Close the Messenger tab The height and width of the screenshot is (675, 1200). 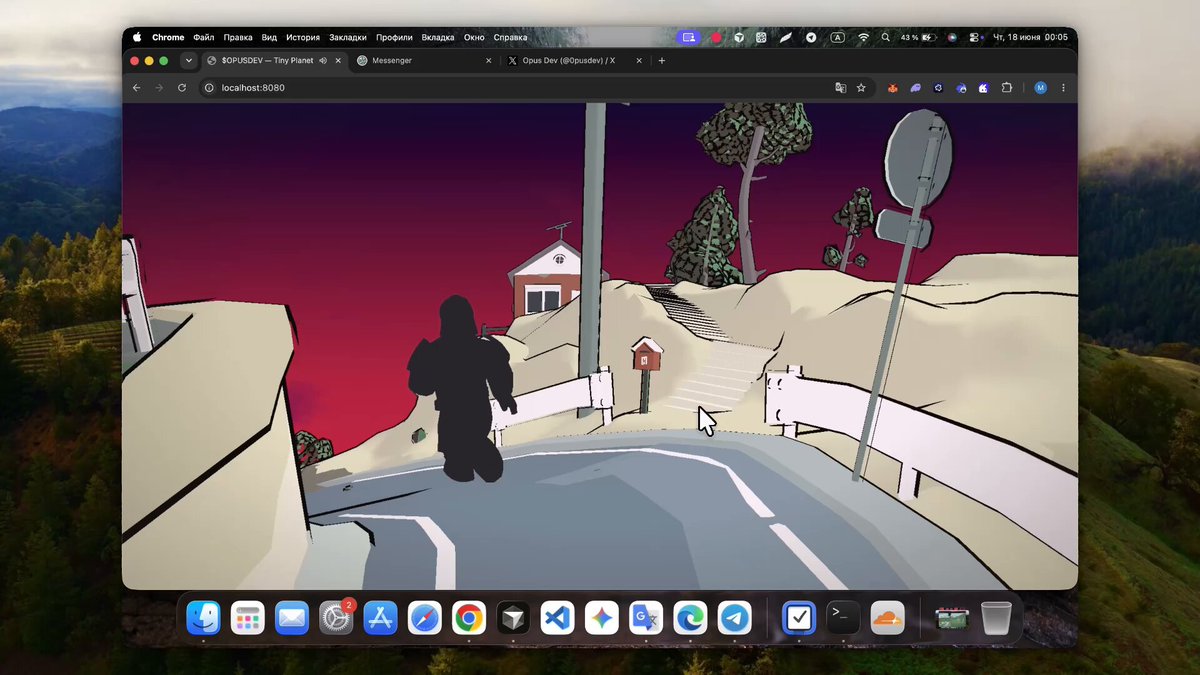pos(489,61)
